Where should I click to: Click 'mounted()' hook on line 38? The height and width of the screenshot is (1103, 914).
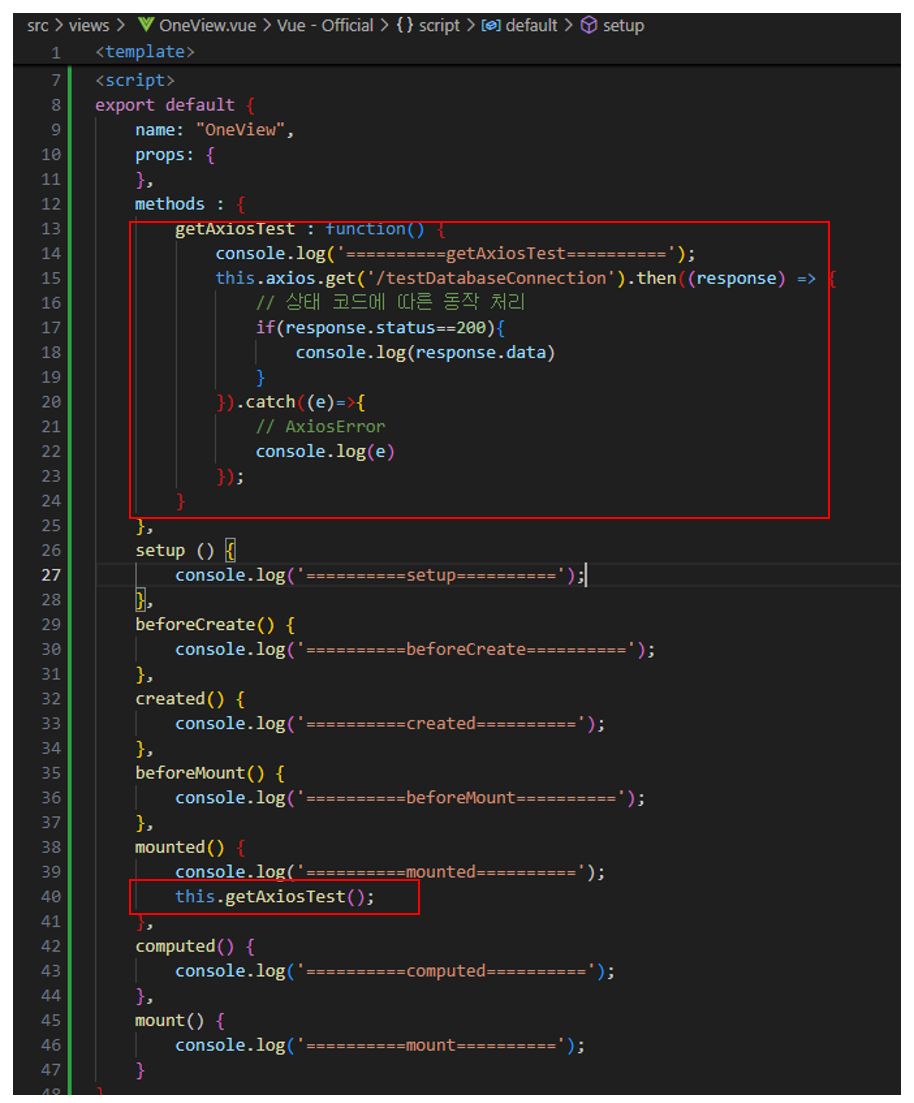point(179,848)
